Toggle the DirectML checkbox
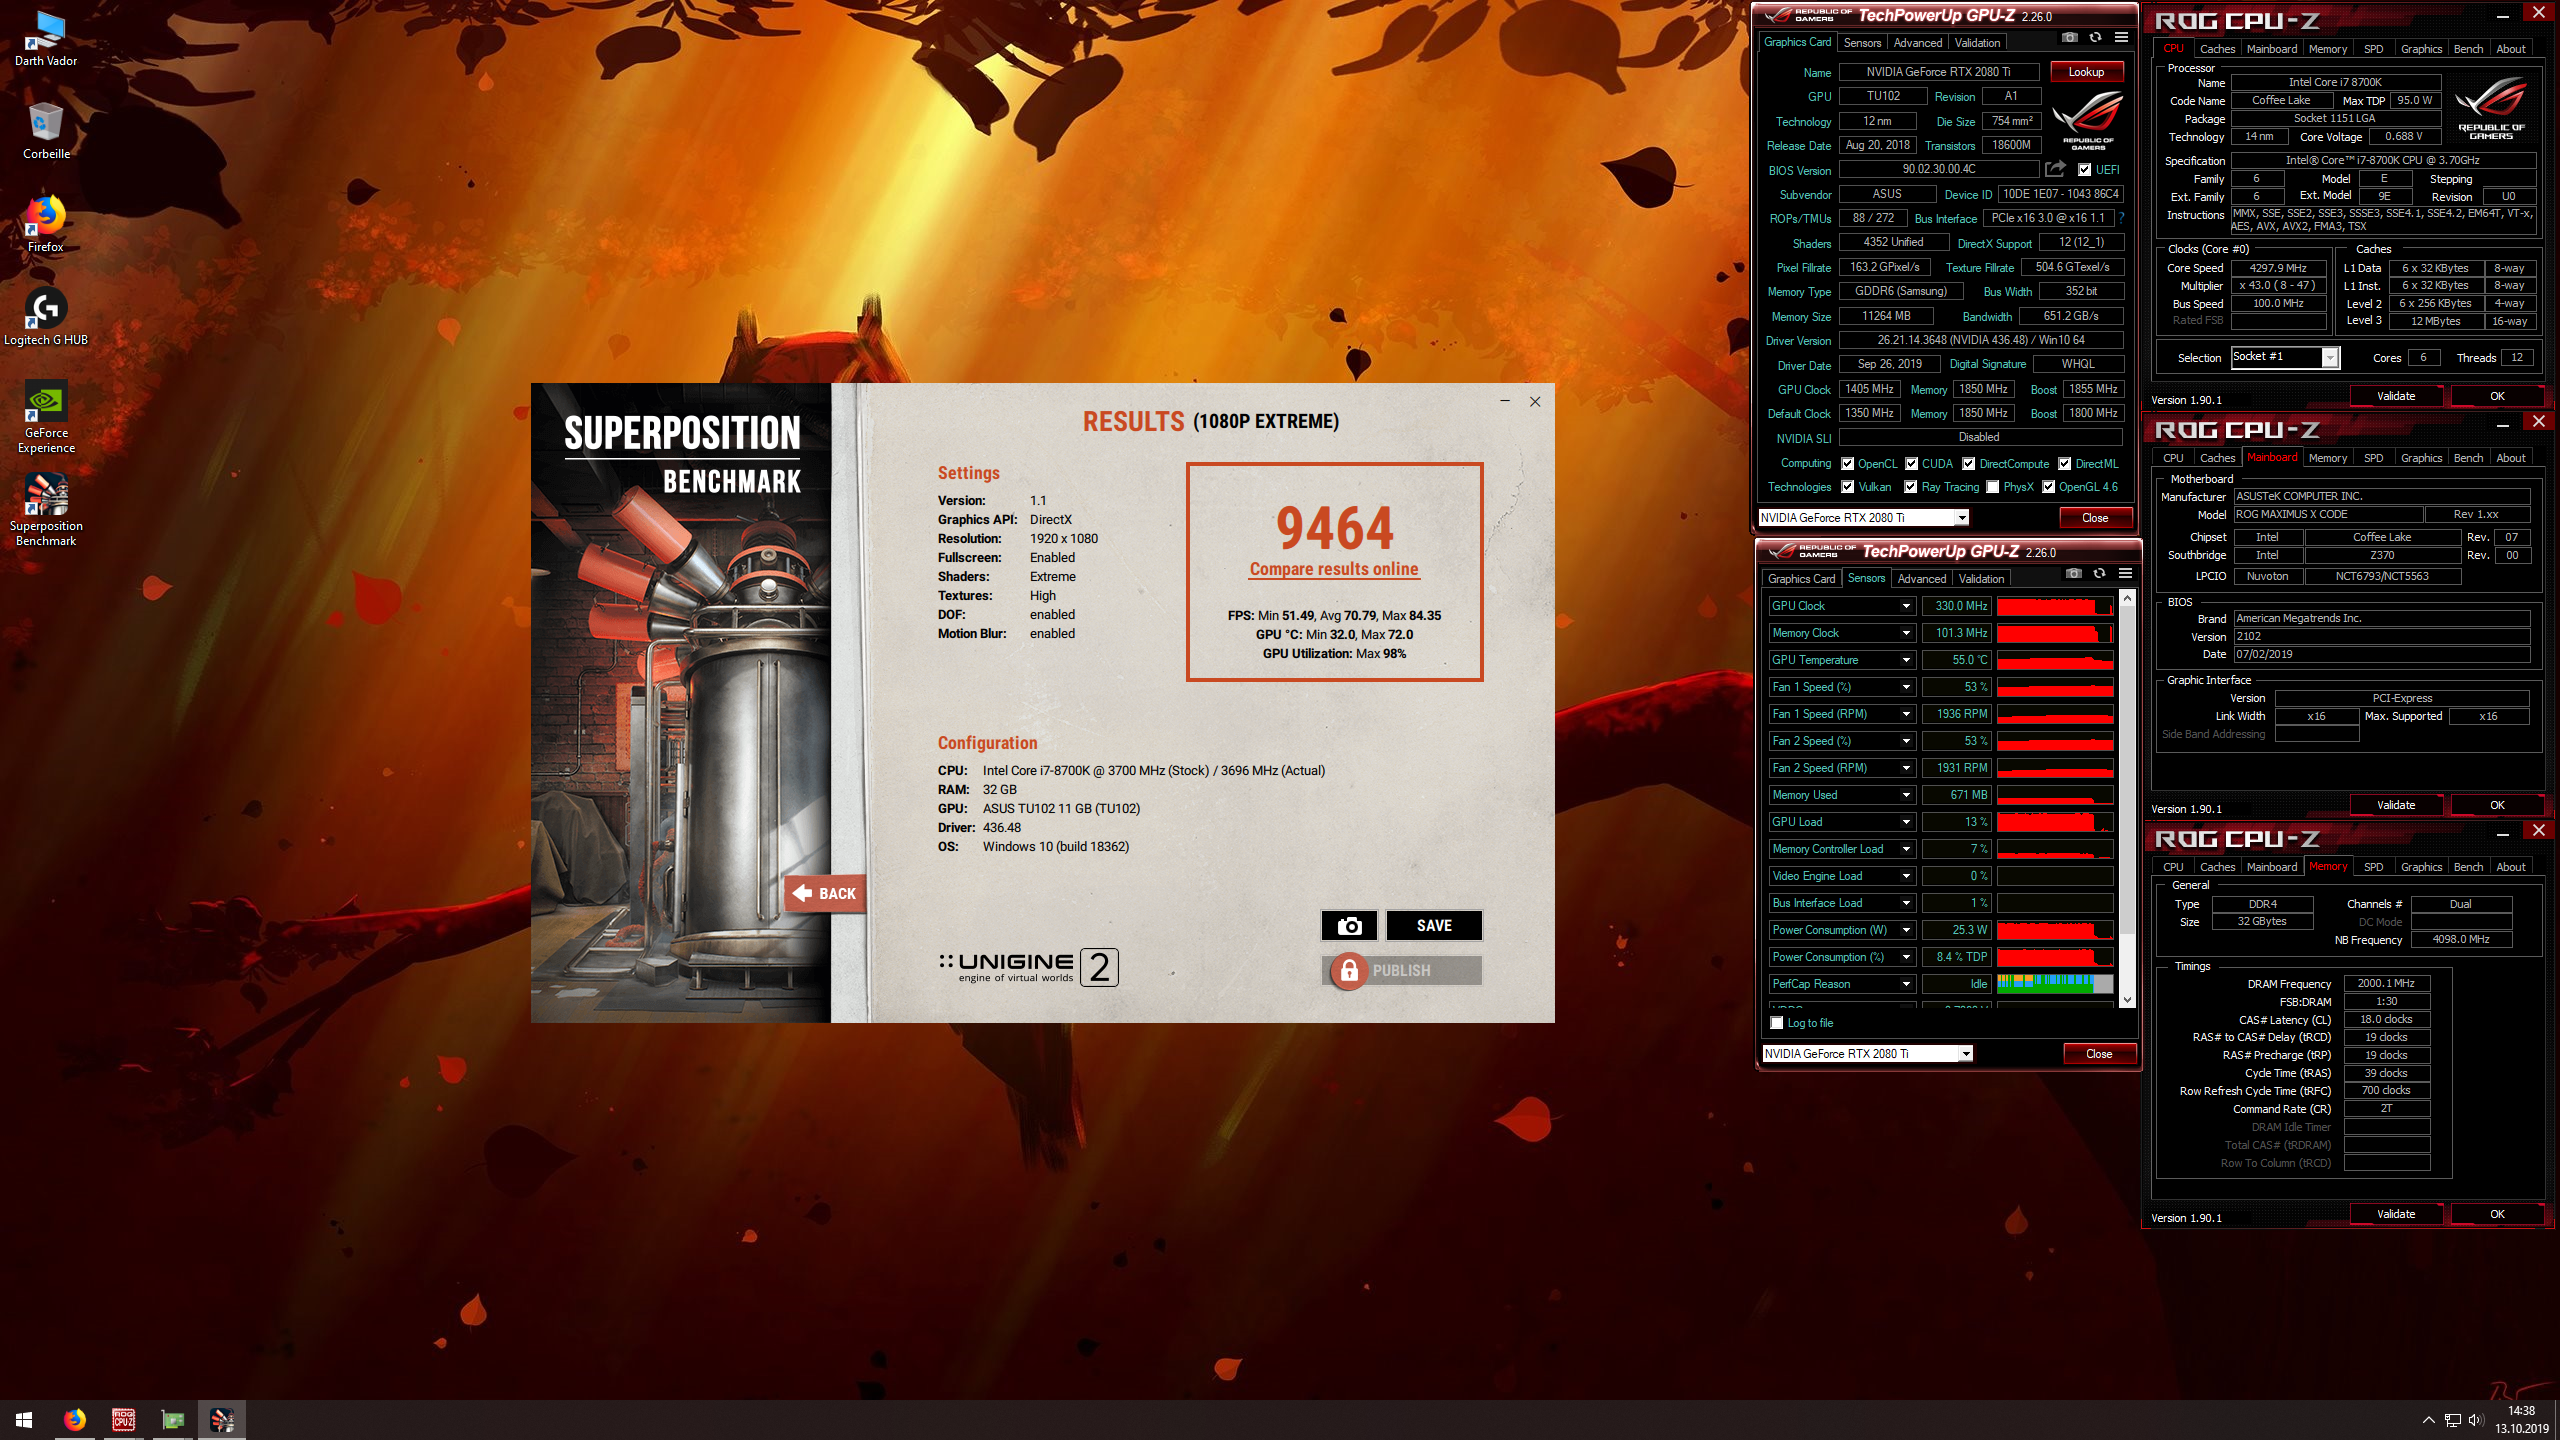Viewport: 2560px width, 1440px height. click(x=2064, y=464)
